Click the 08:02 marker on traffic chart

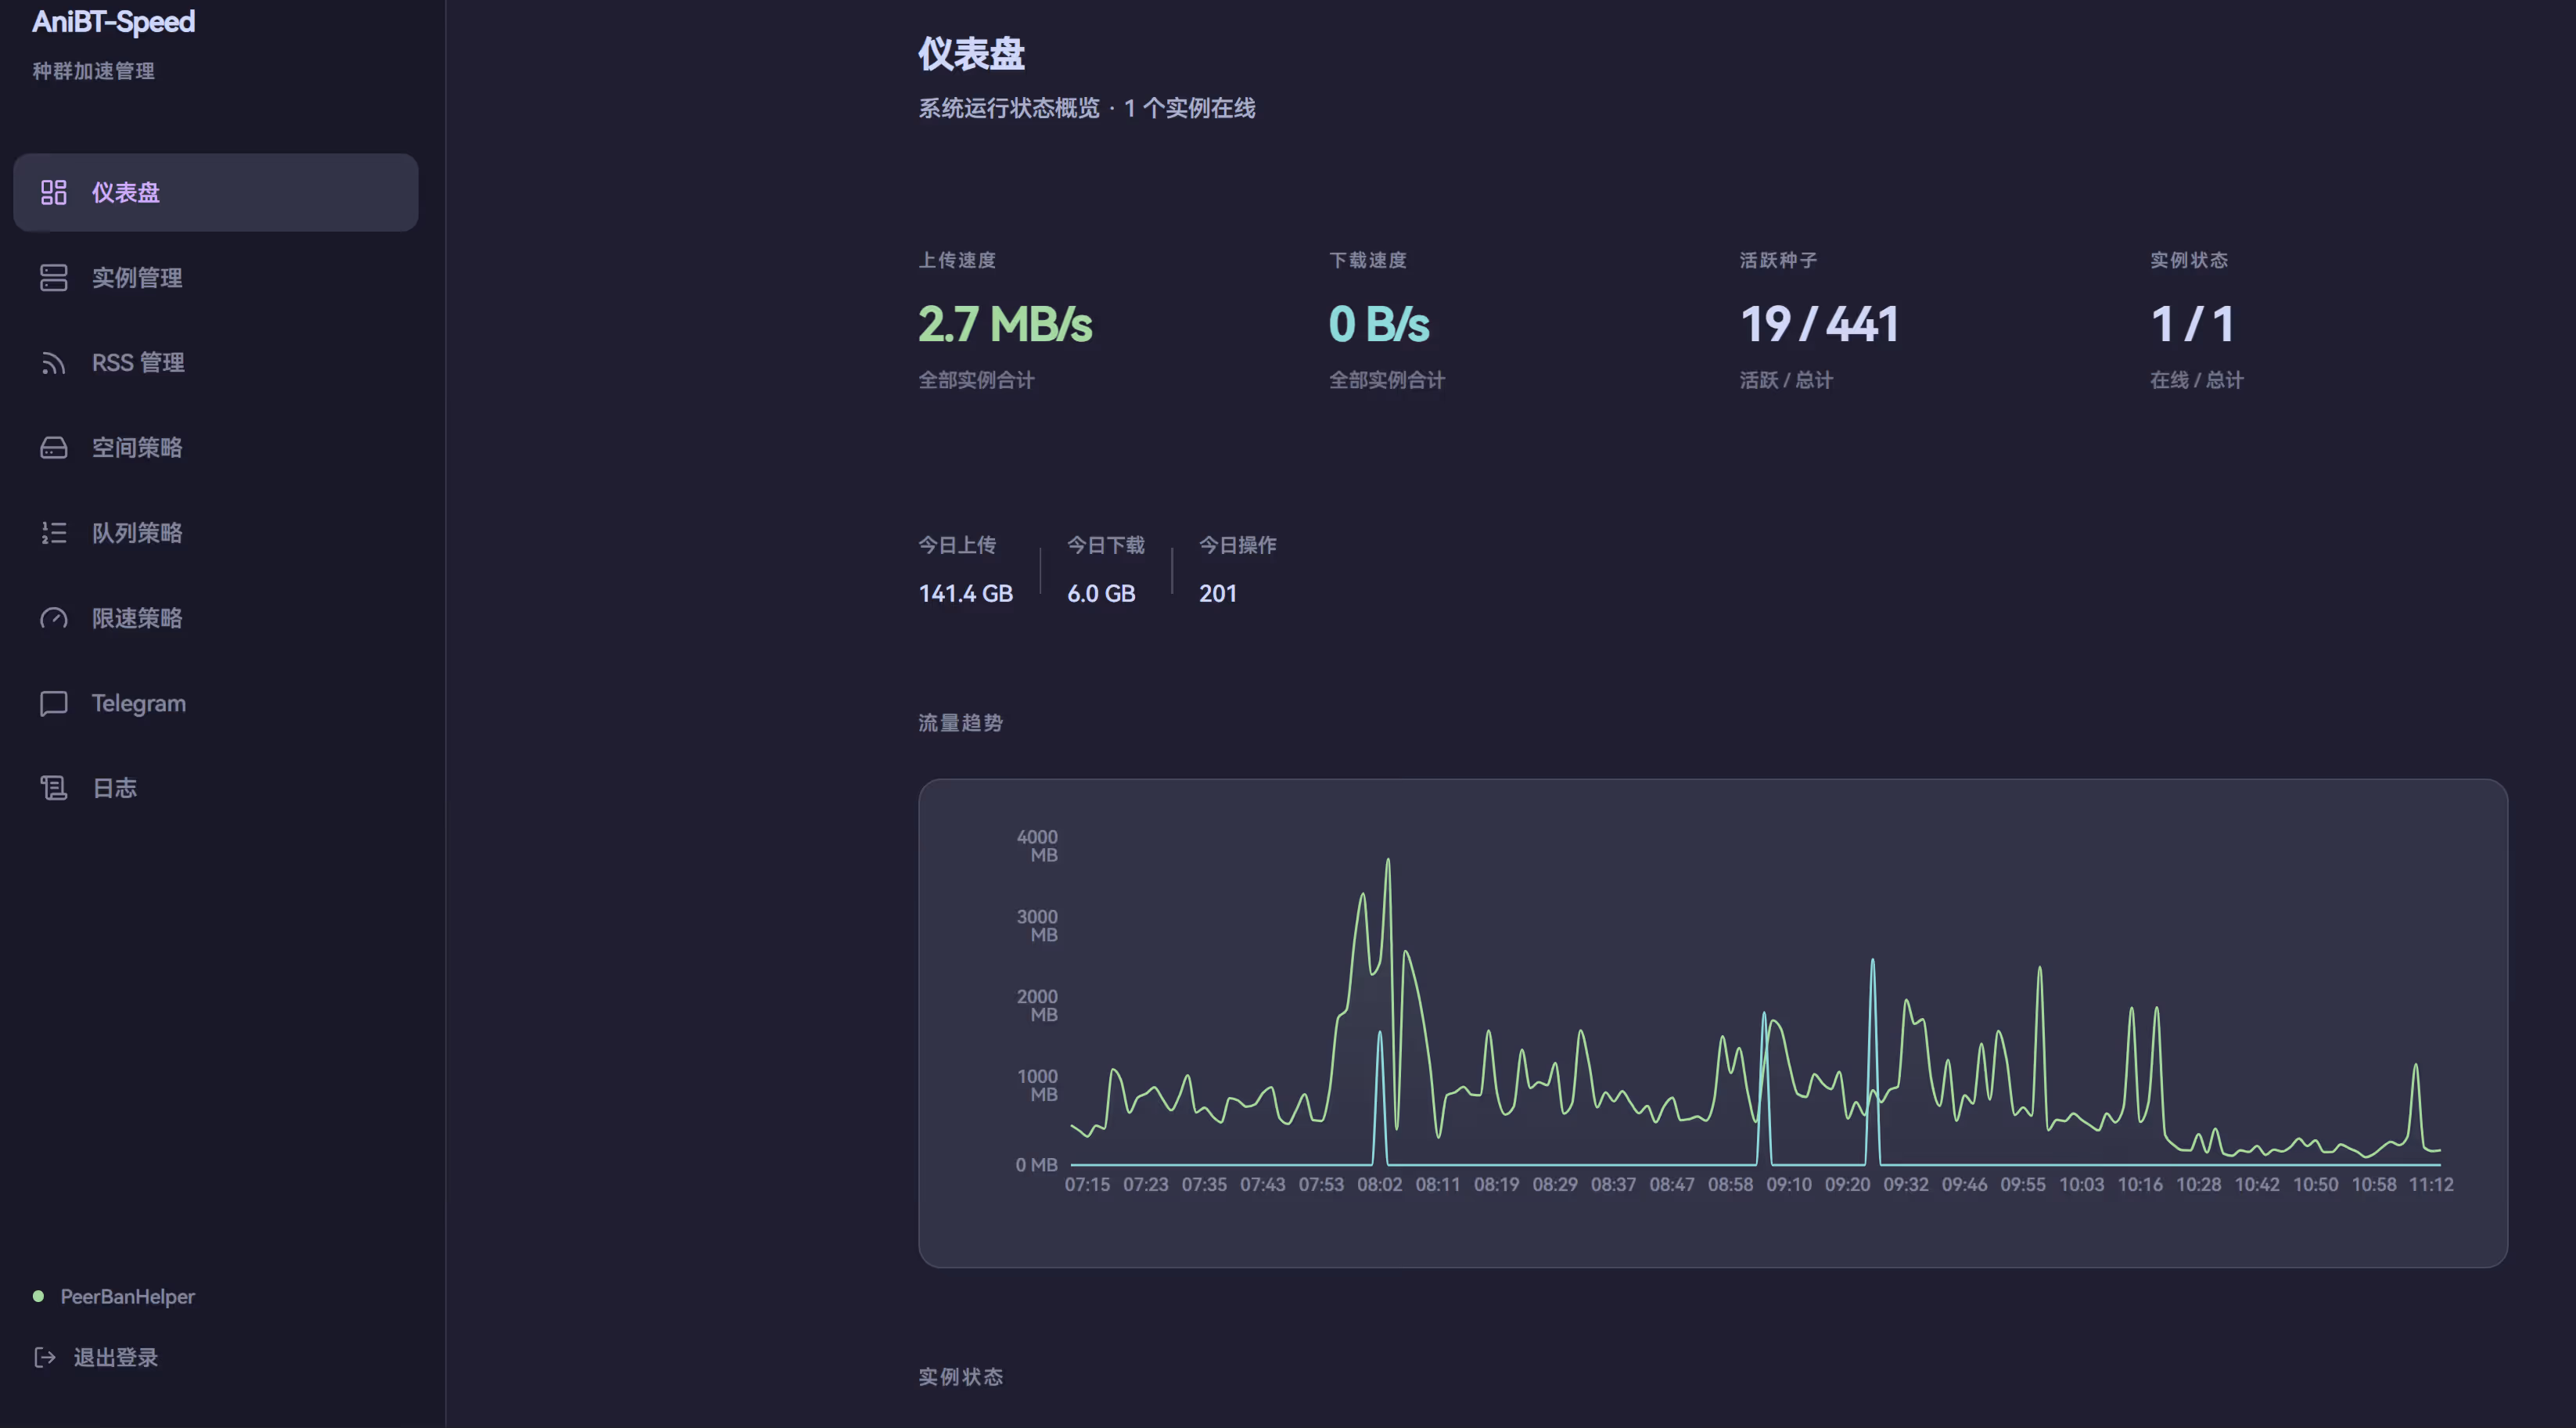click(1379, 1185)
